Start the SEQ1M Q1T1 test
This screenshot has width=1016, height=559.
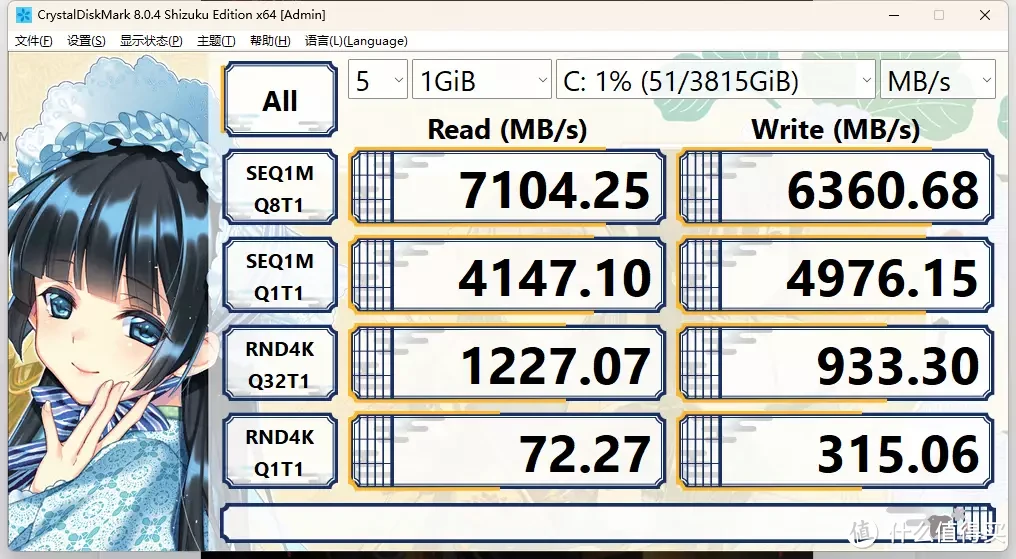click(280, 275)
